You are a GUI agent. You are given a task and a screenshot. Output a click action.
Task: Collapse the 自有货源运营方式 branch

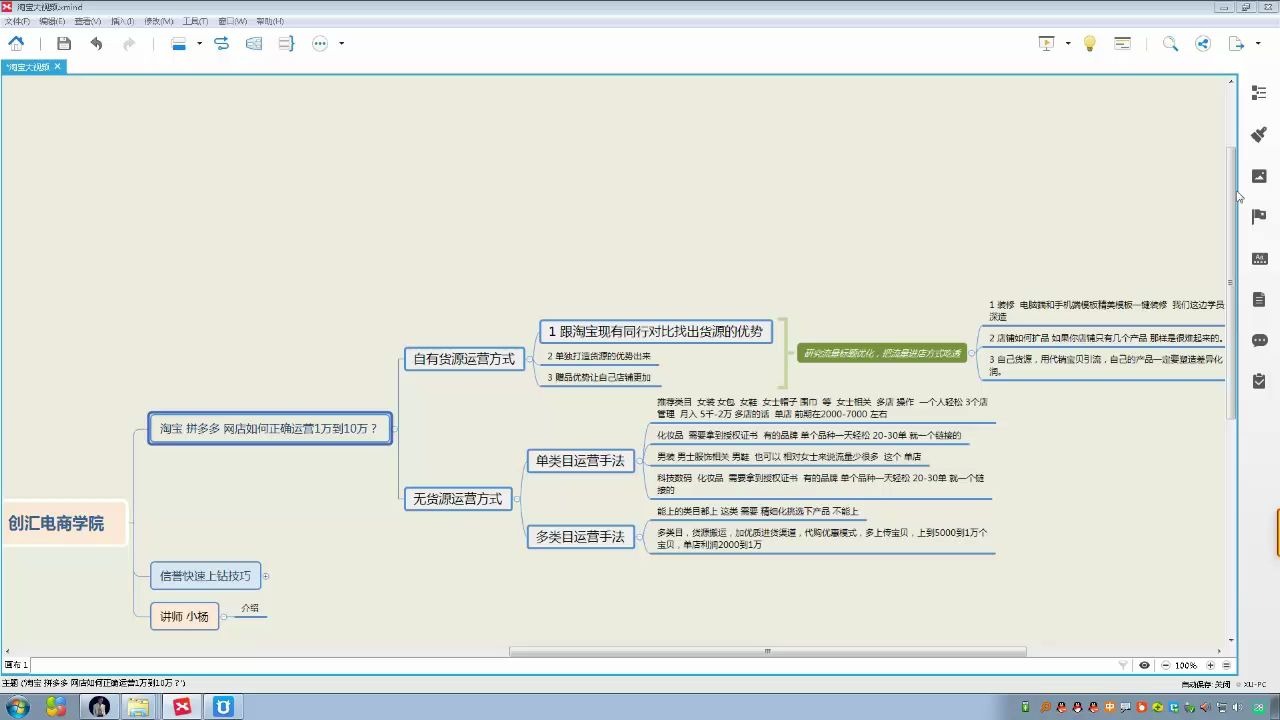coord(529,359)
